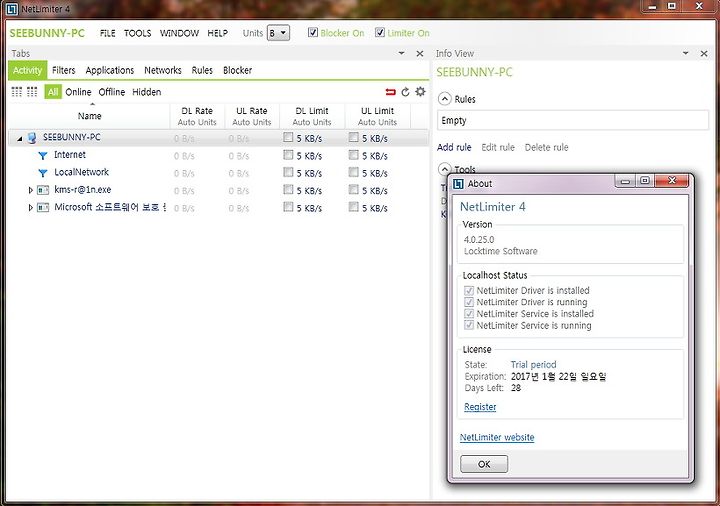Collapse the Rules section in Info View
This screenshot has height=506, width=720.
pos(444,99)
